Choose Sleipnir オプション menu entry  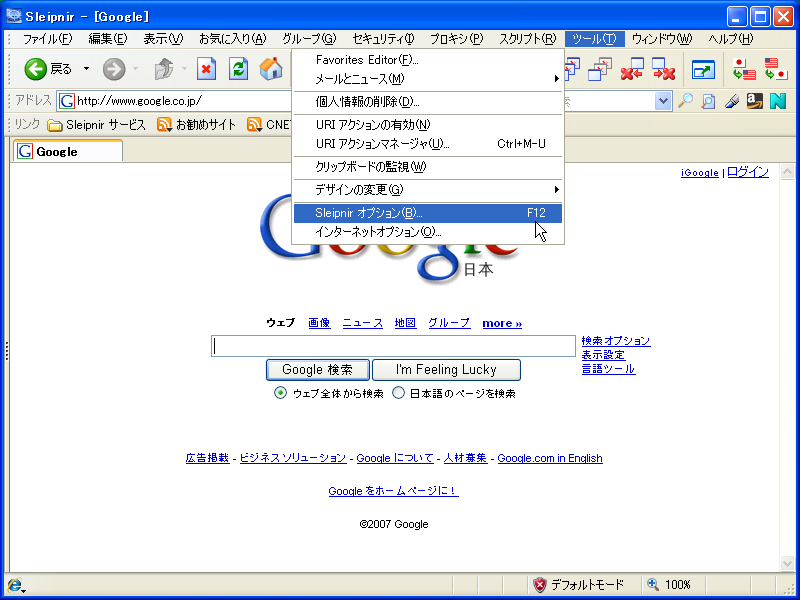tap(428, 213)
